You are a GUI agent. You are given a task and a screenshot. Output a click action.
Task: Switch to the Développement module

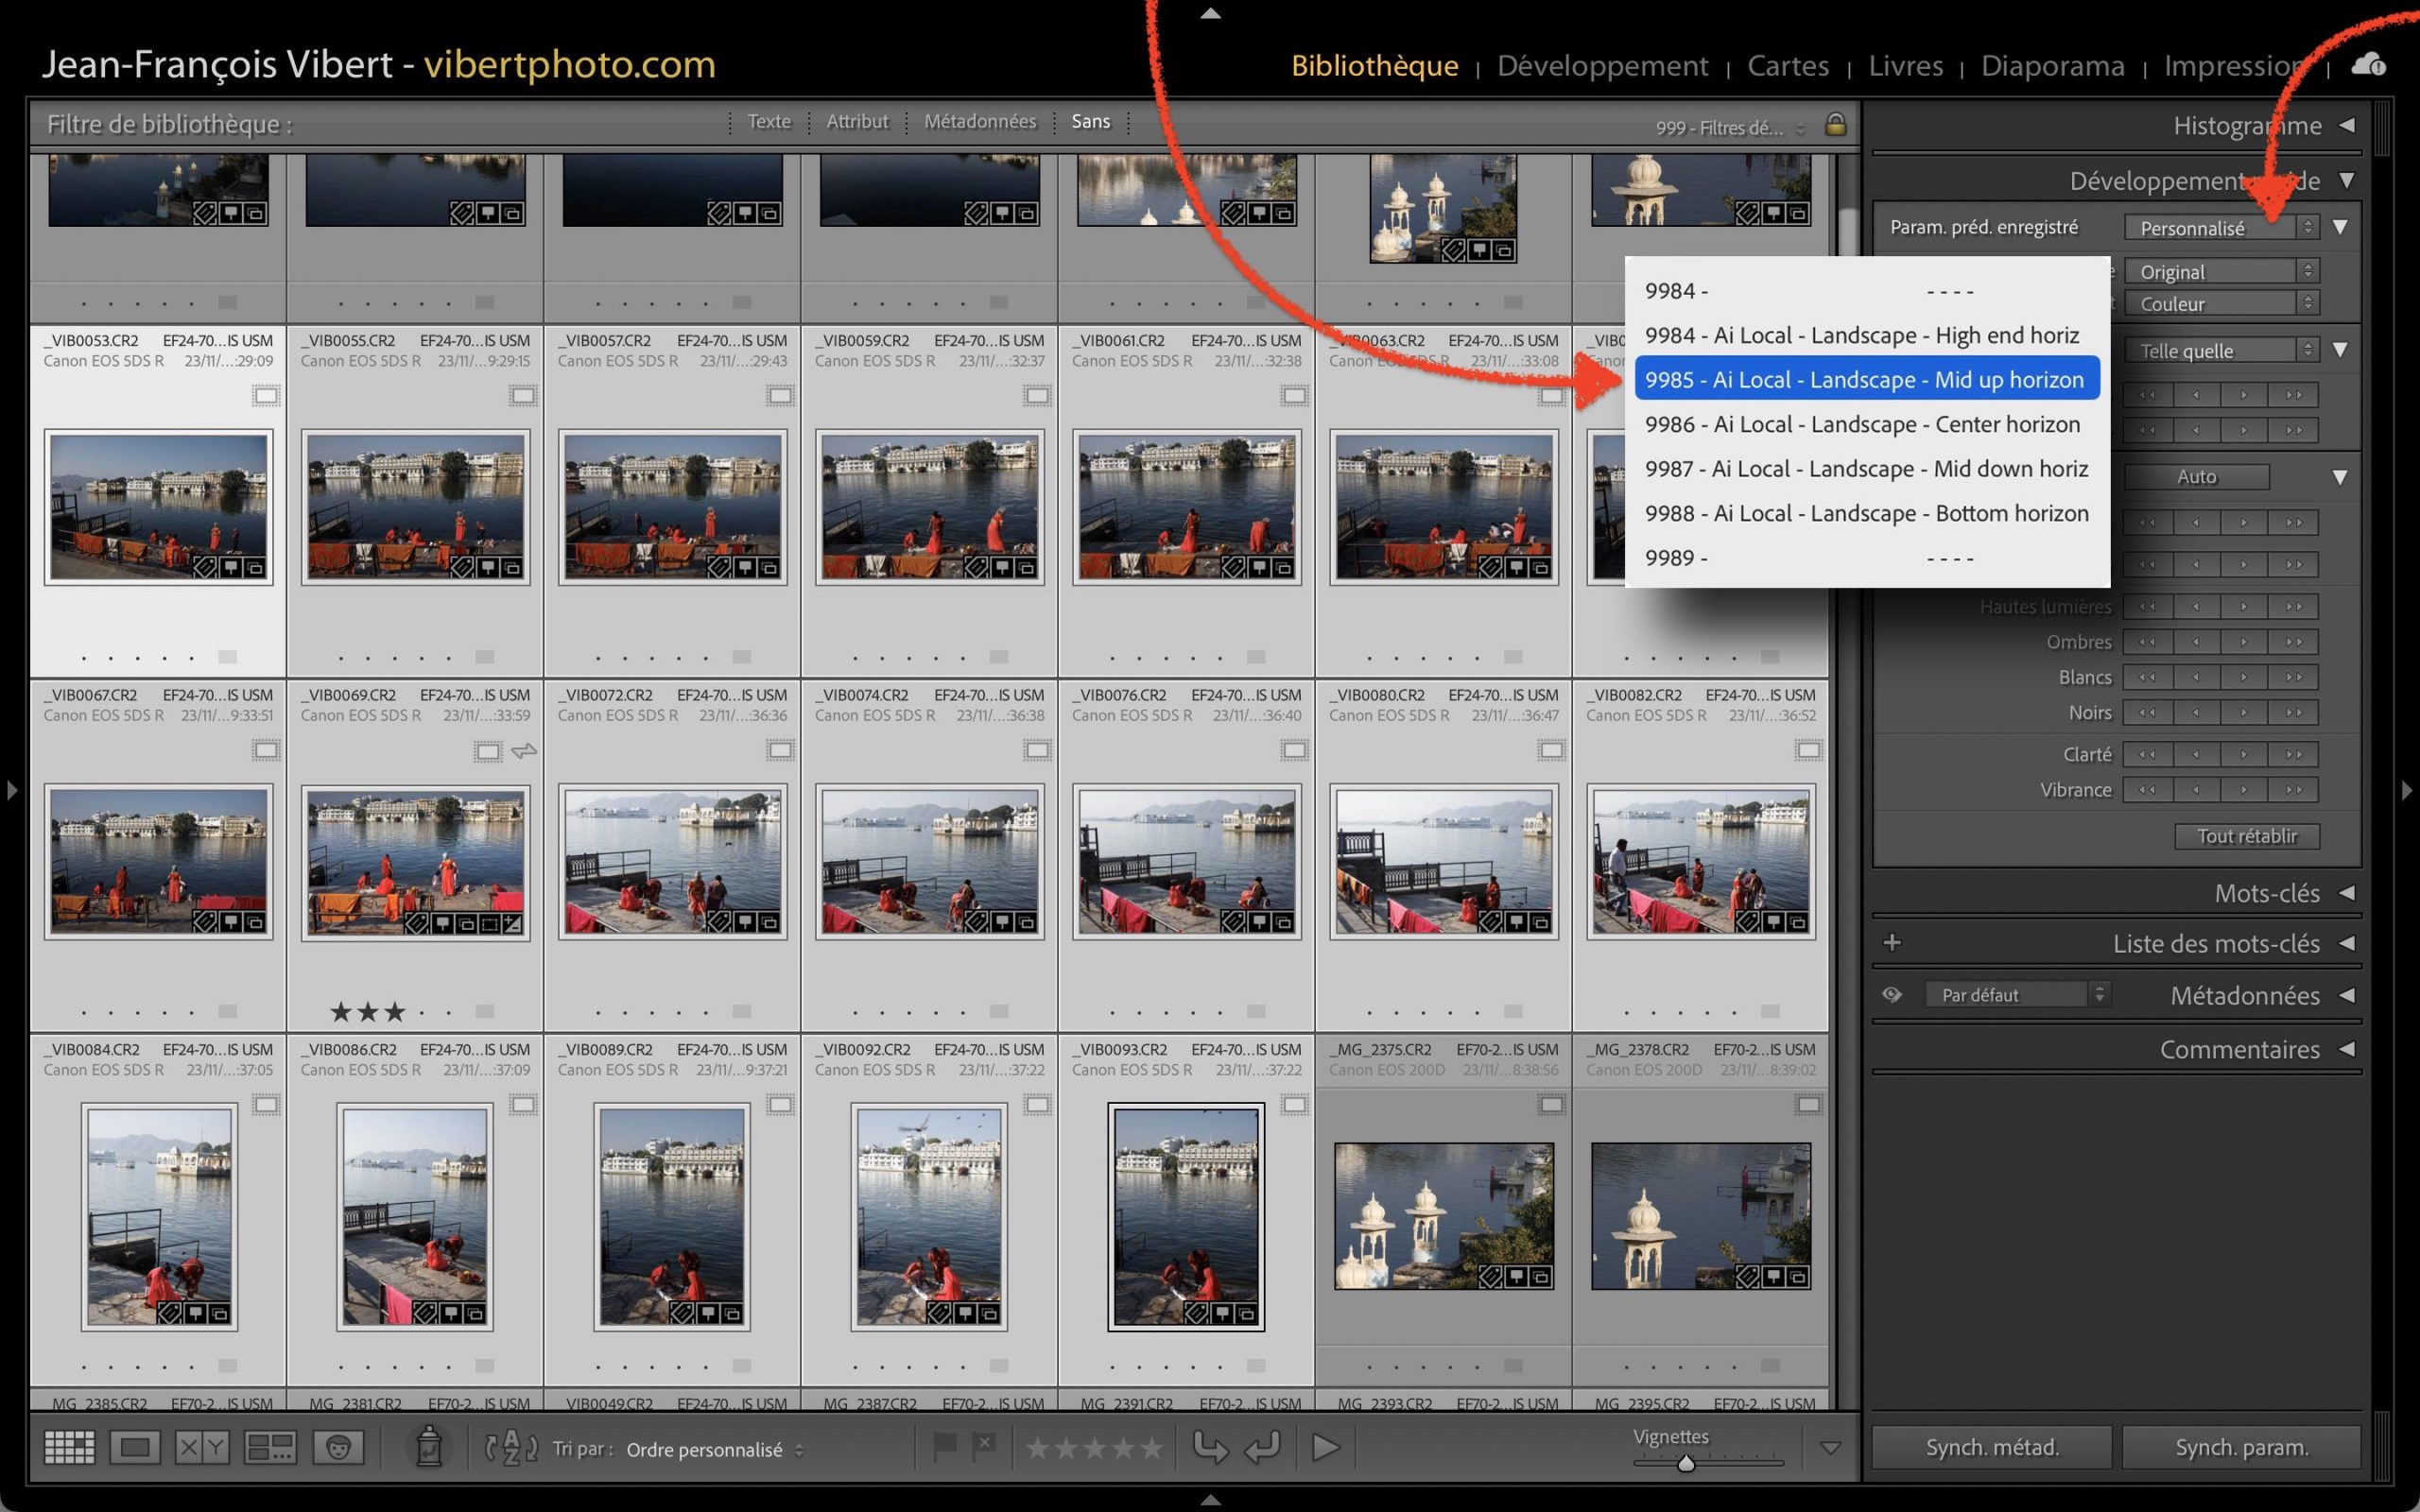[x=1602, y=66]
